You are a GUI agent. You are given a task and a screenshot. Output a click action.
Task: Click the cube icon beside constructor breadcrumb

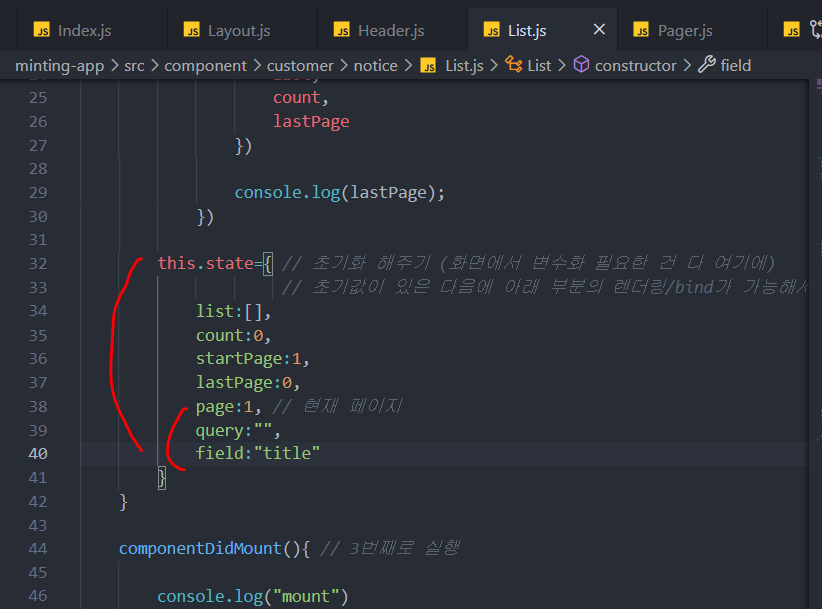click(x=581, y=64)
